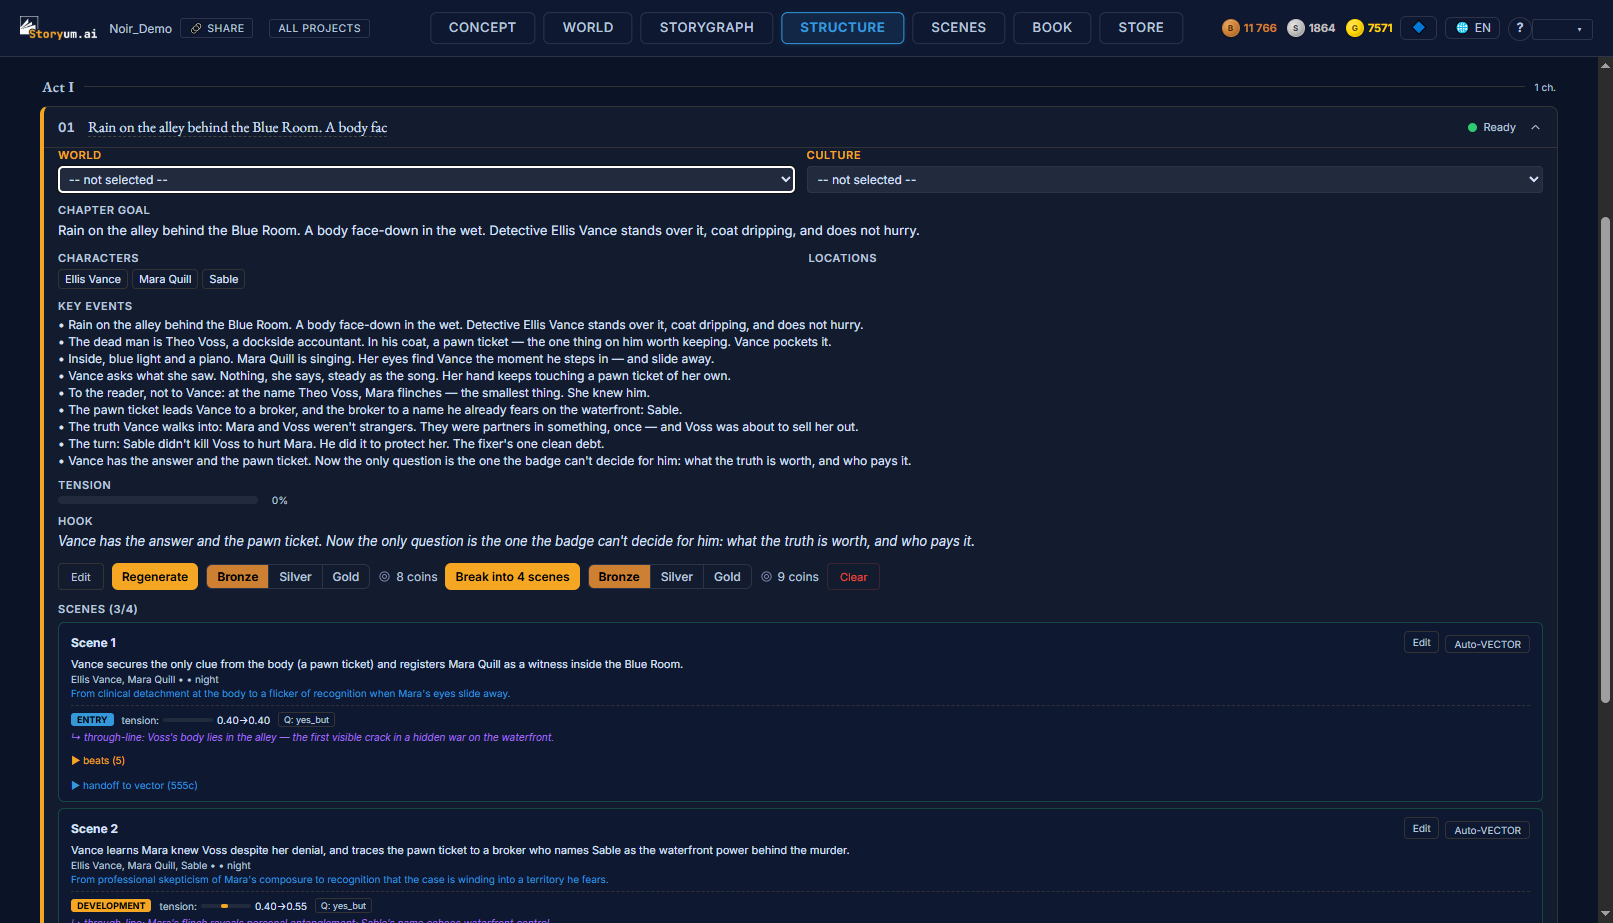Screen dimensions: 1613x923
Task: Click the Q: yes_but tag in Scene 1
Action: [x=306, y=720]
